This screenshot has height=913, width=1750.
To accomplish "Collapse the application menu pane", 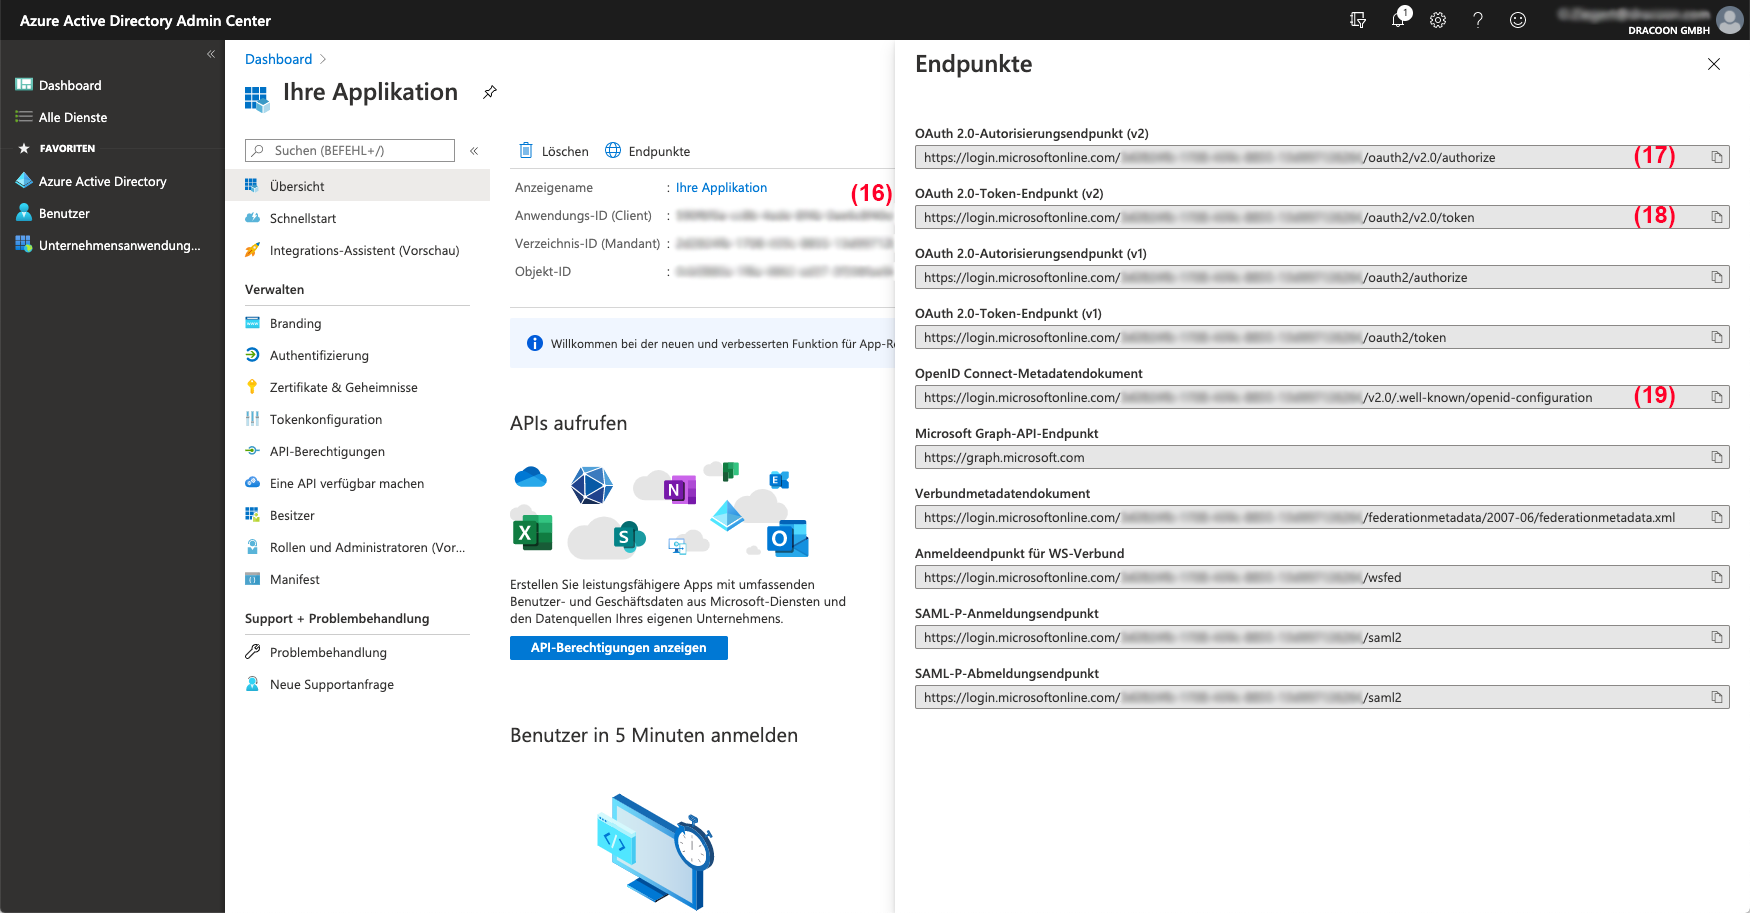I will point(474,151).
